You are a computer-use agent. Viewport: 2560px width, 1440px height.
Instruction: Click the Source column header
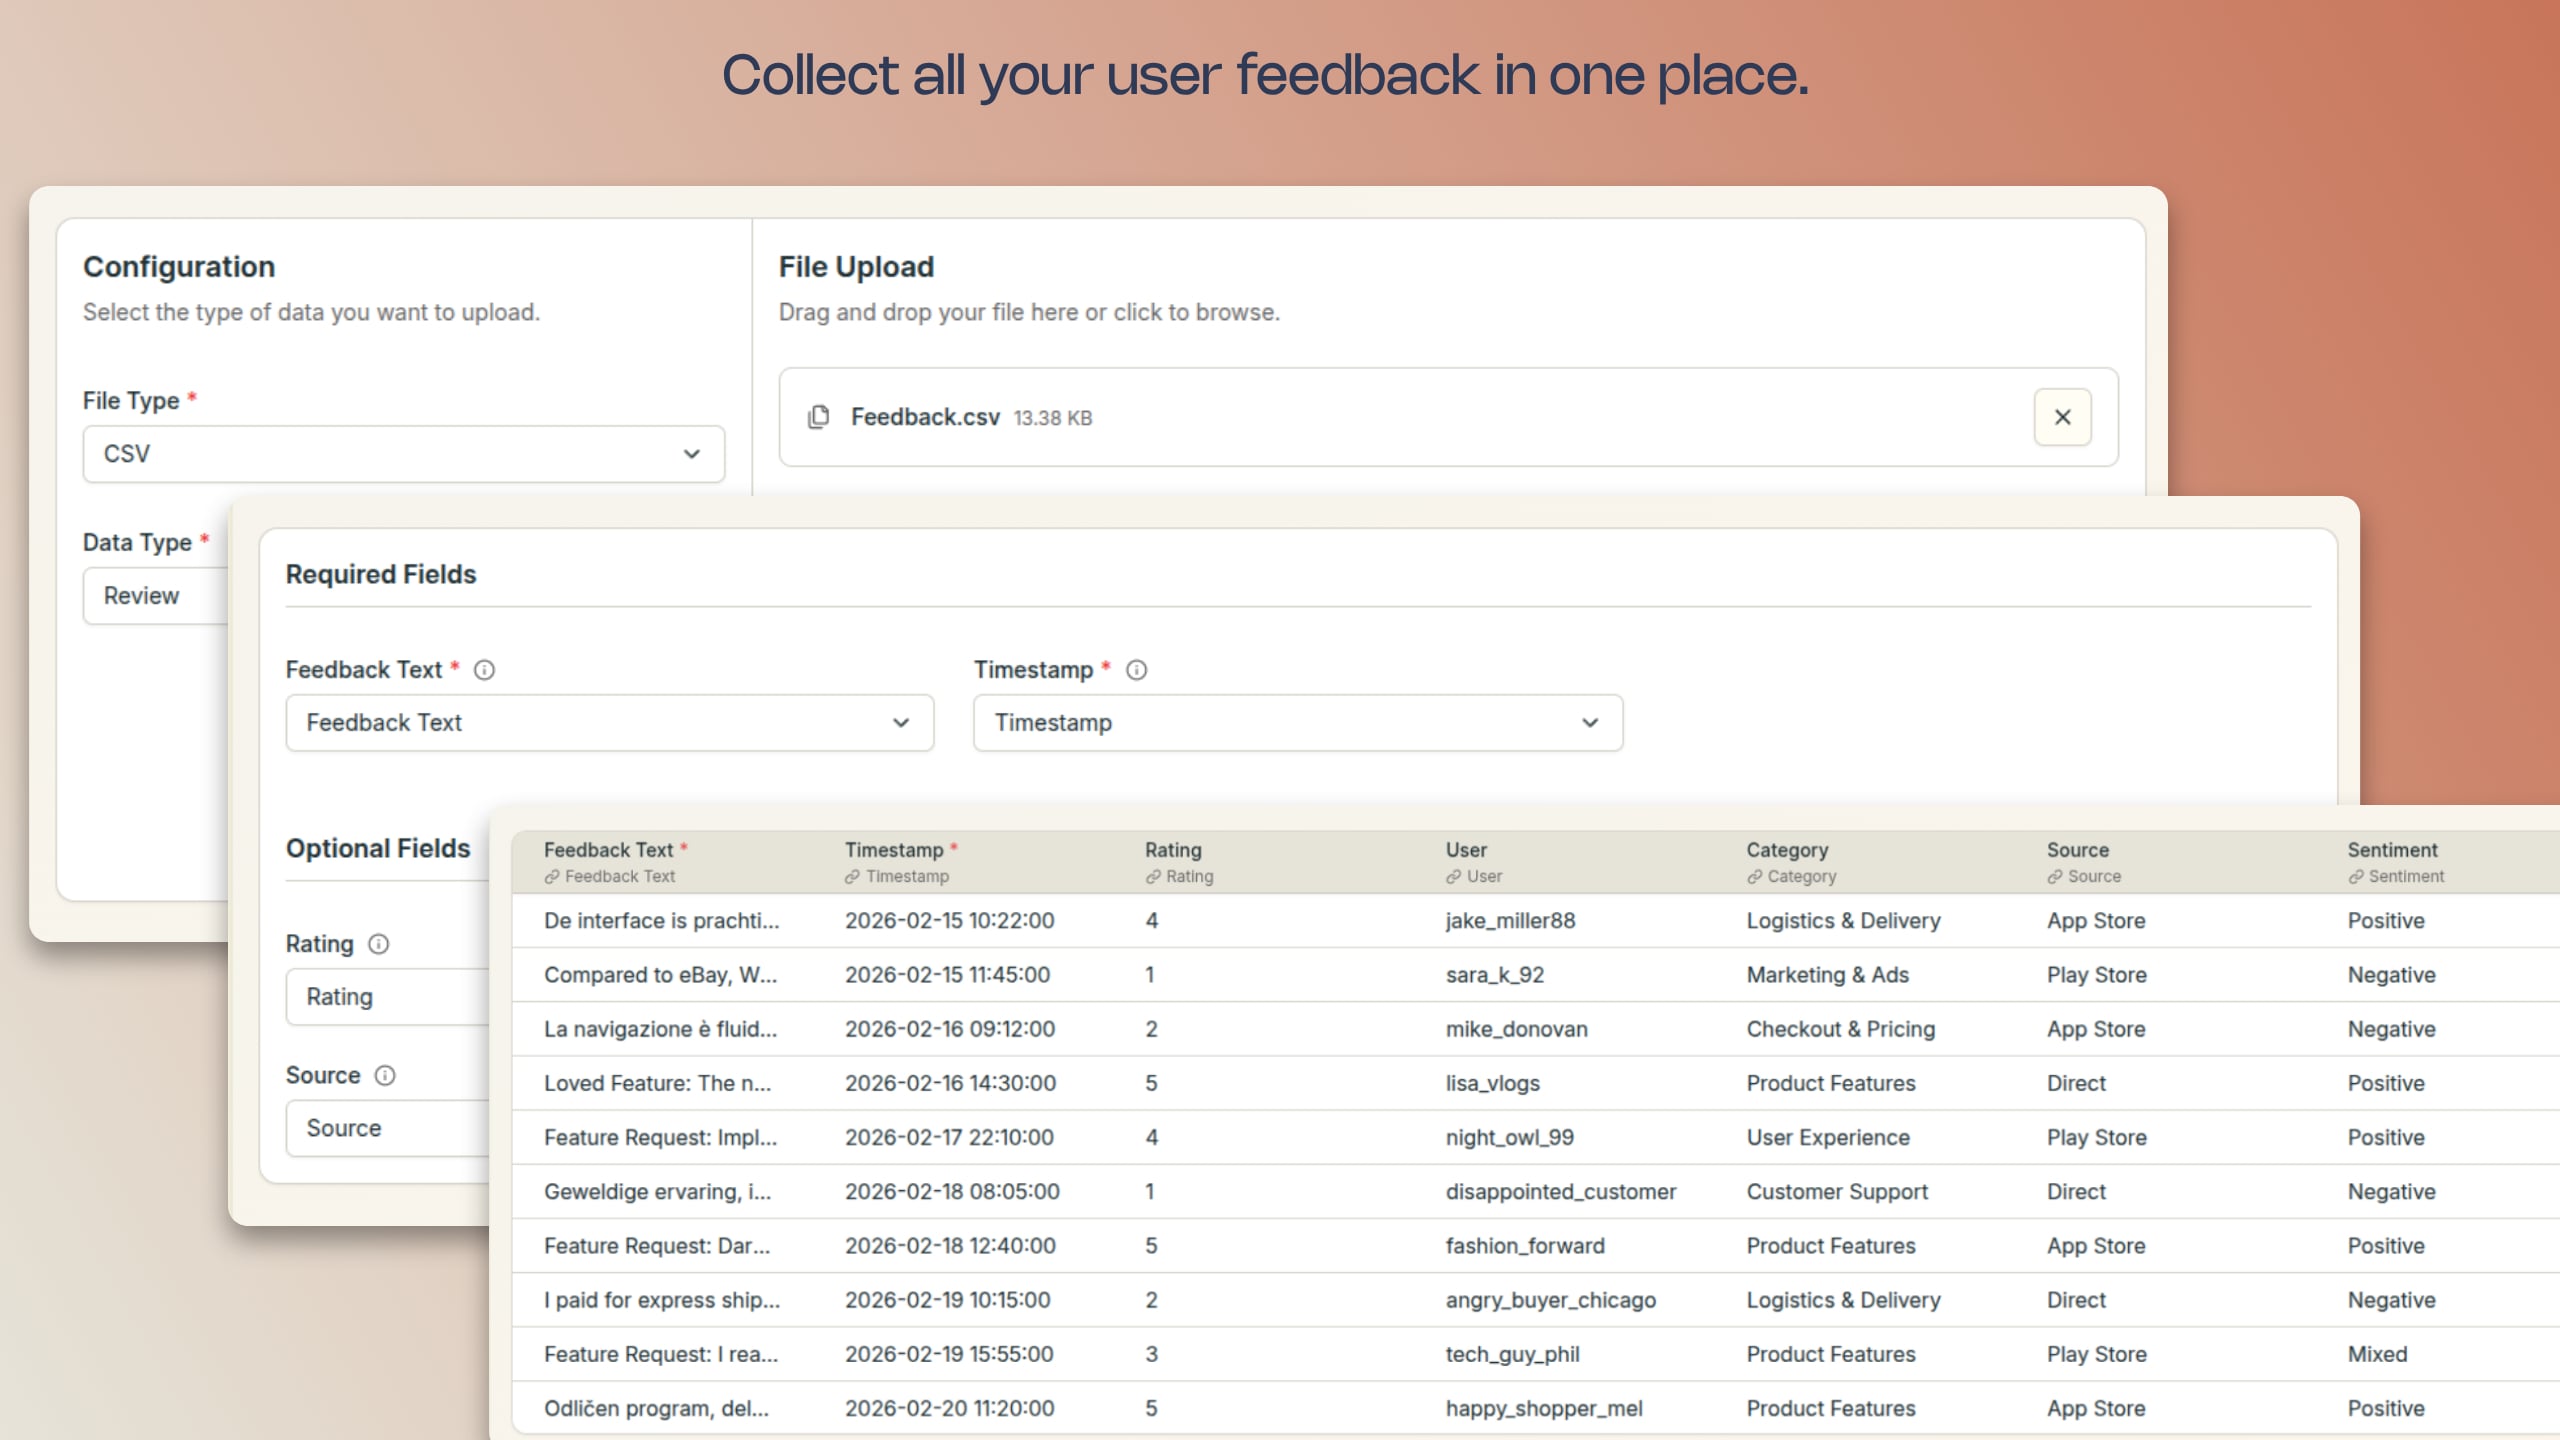[x=2077, y=850]
